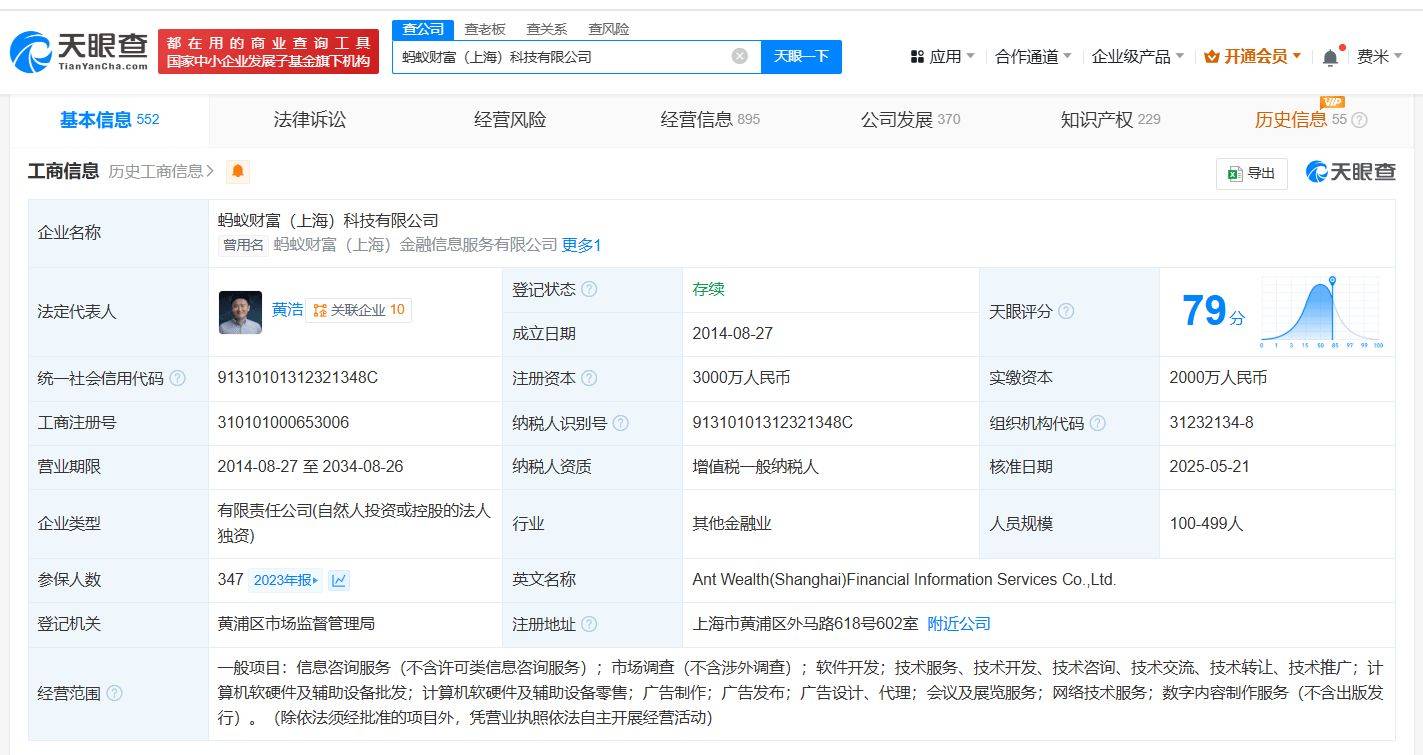Screen dimensions: 1423x755
Task: Click the 79分 score value
Action: (x=1213, y=312)
